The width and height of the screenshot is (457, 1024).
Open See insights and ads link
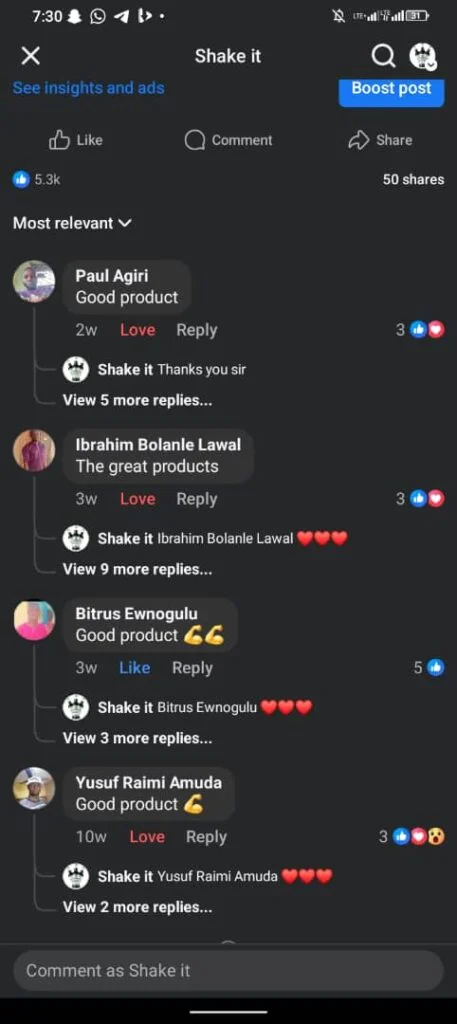pyautogui.click(x=89, y=88)
